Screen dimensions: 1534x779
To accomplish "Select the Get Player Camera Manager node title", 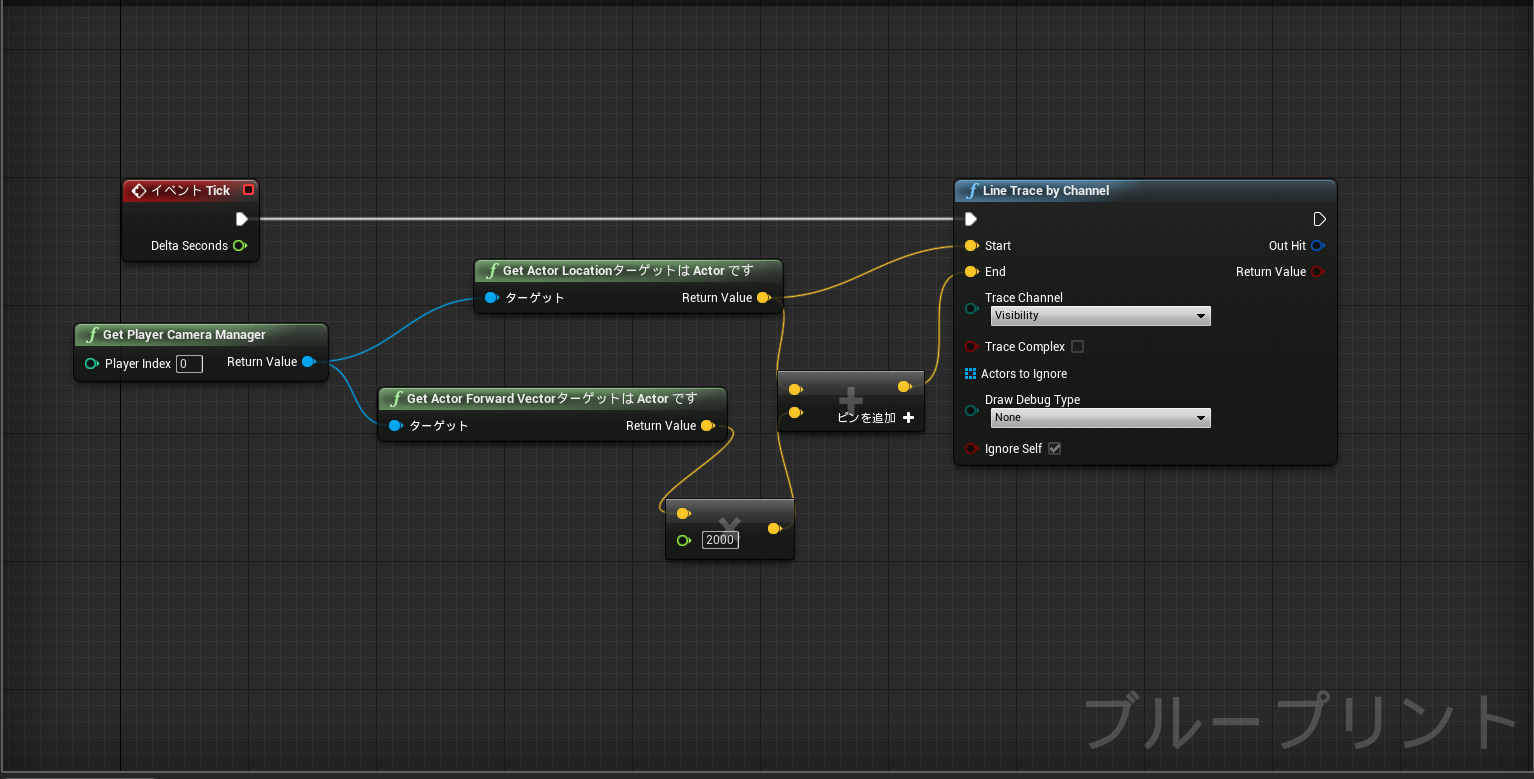I will 184,335.
